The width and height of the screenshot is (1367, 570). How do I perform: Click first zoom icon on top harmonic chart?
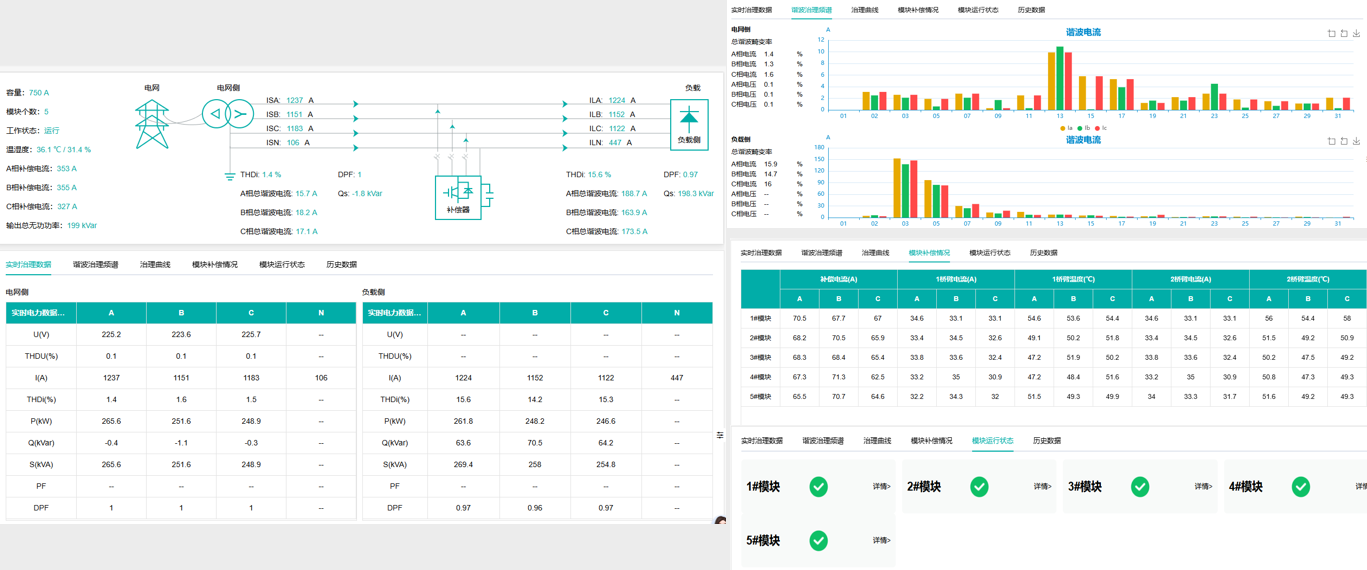[1331, 33]
